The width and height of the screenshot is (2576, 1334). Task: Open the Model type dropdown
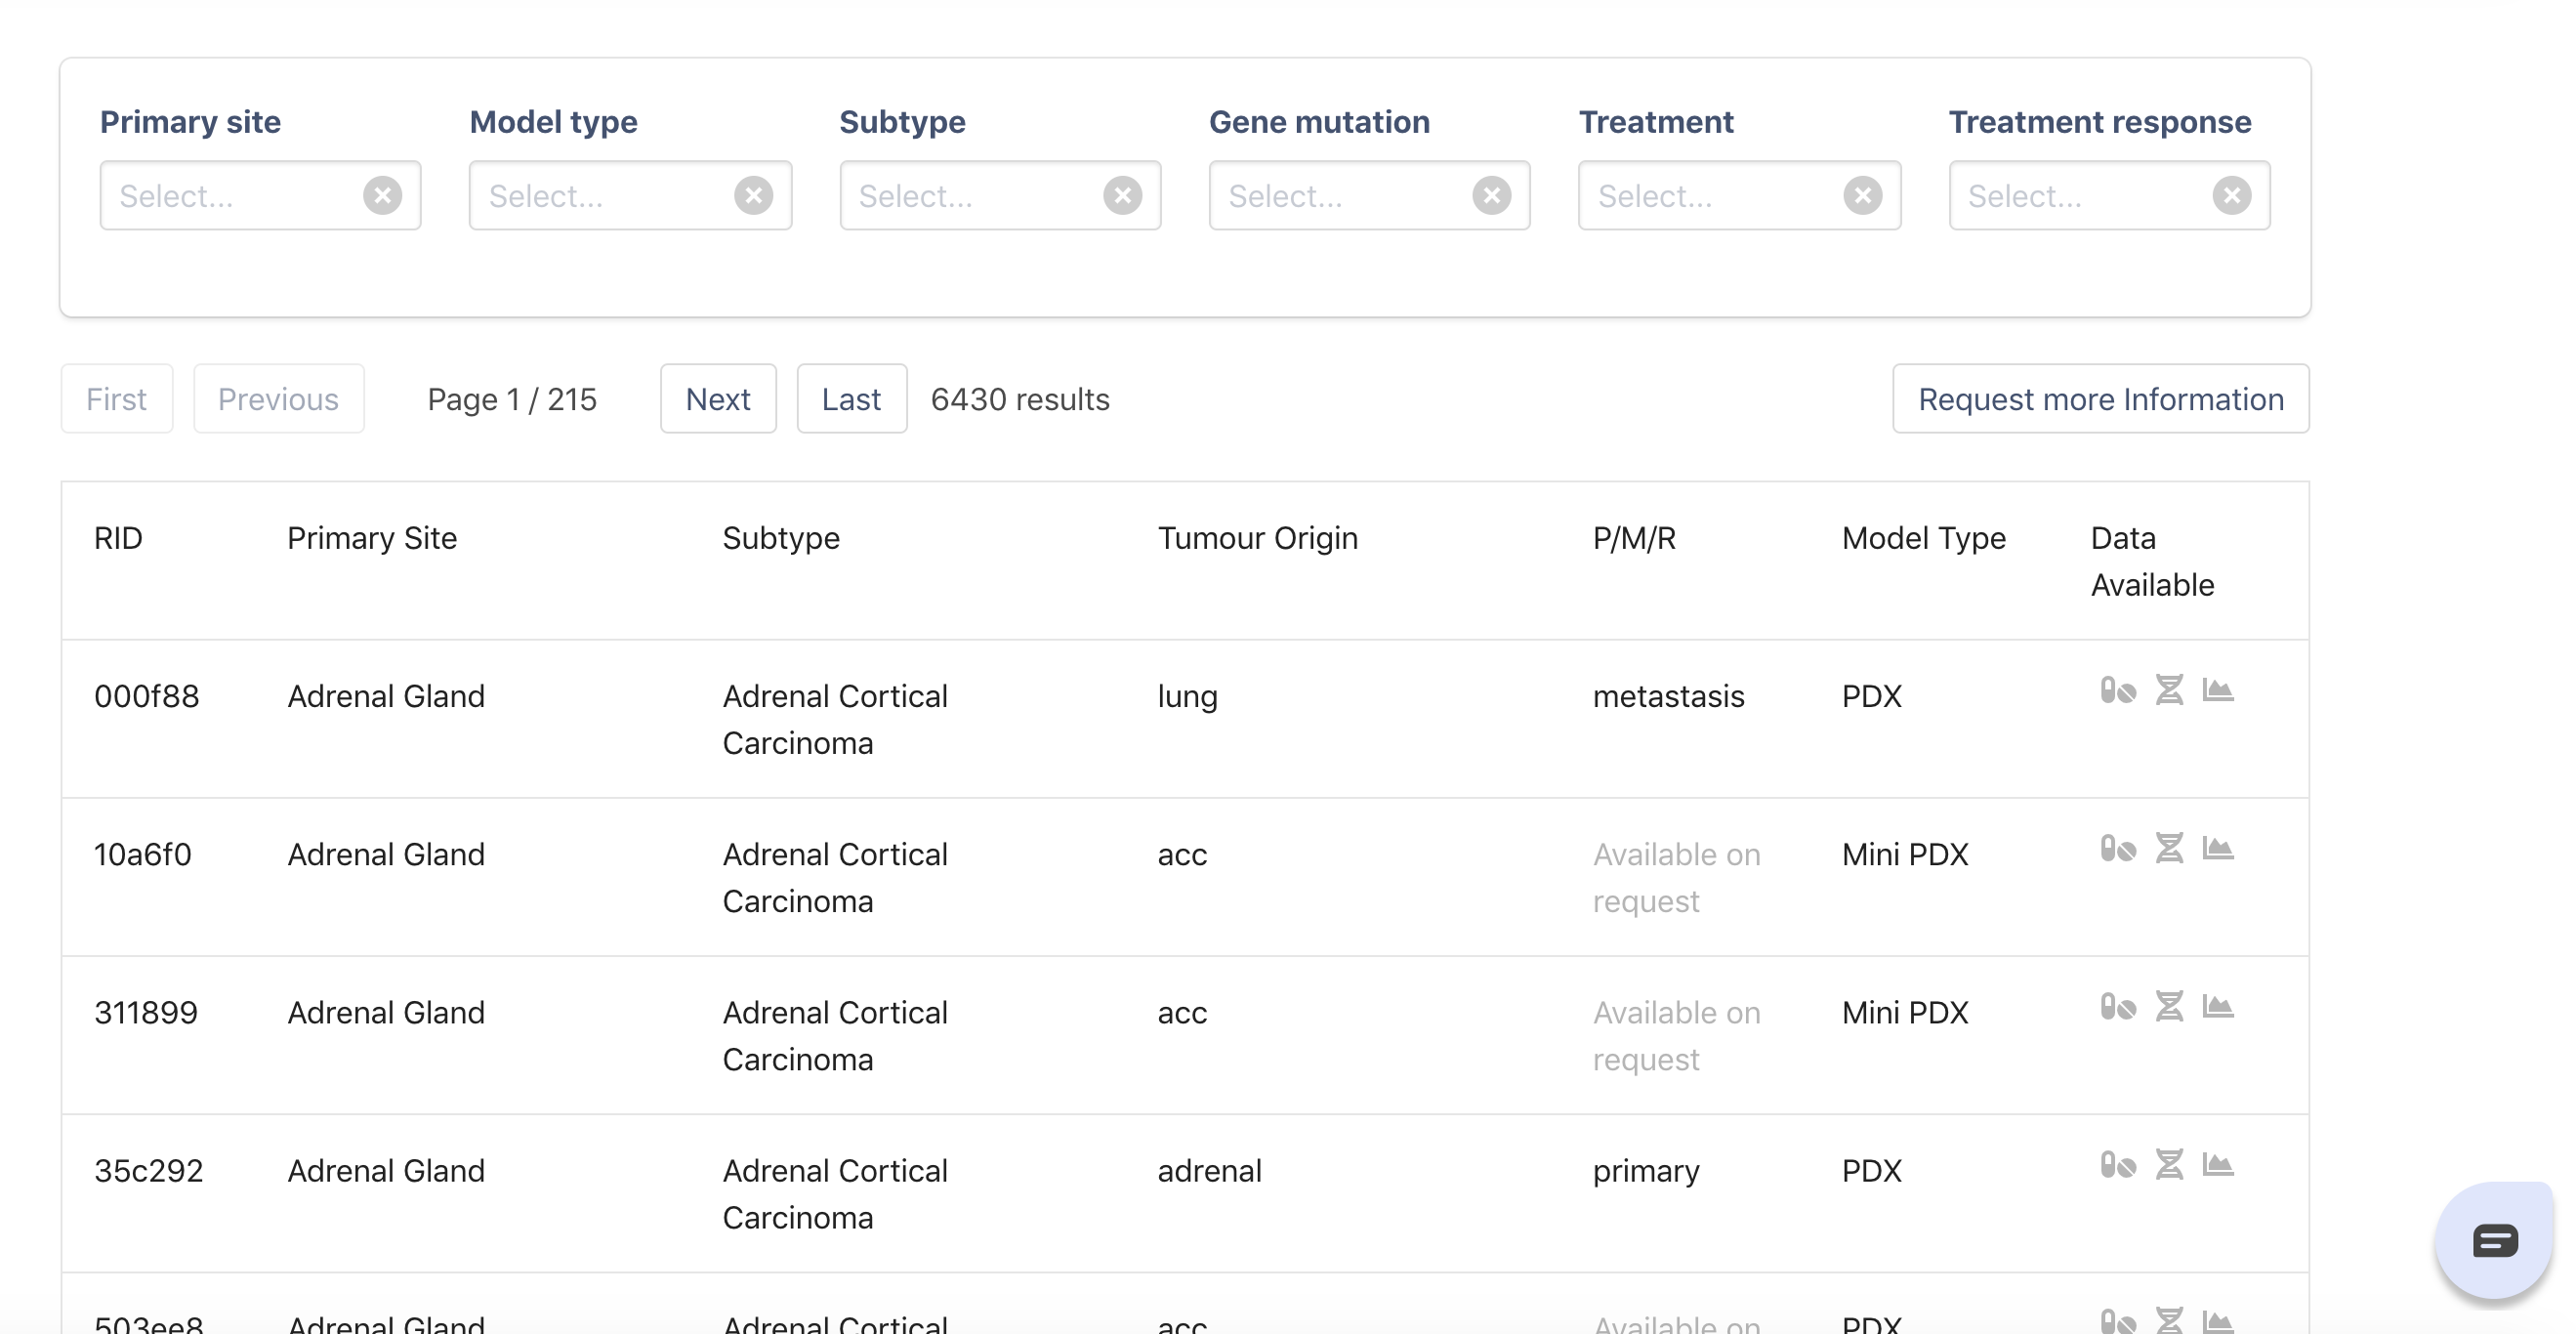(x=600, y=196)
